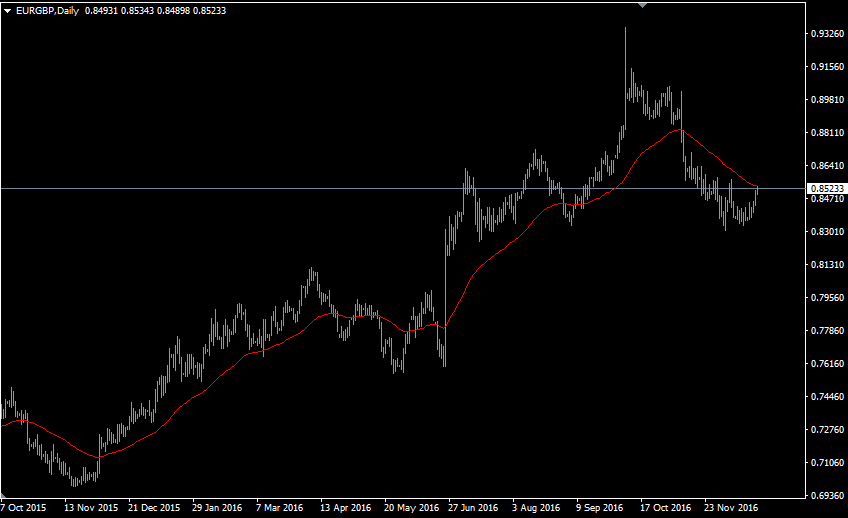Viewport: 848px width, 518px height.
Task: Click the small triangle marker at chart bottom-left corner
Action: click(x=3, y=495)
